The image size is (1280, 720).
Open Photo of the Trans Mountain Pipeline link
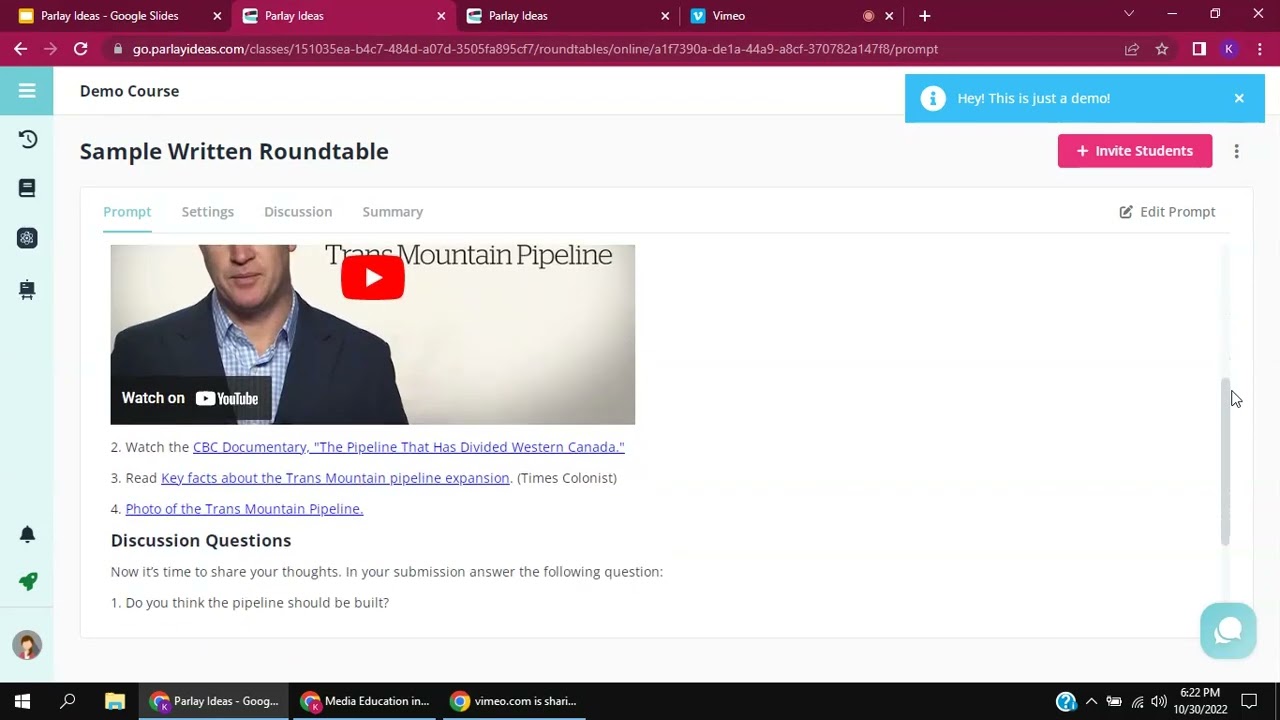pyautogui.click(x=244, y=509)
